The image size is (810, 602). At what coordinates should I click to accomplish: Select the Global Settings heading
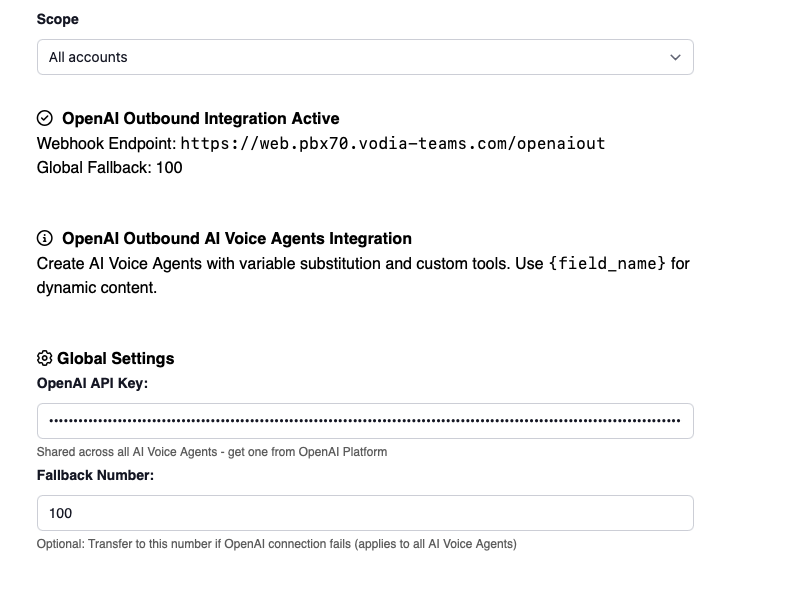(x=113, y=358)
